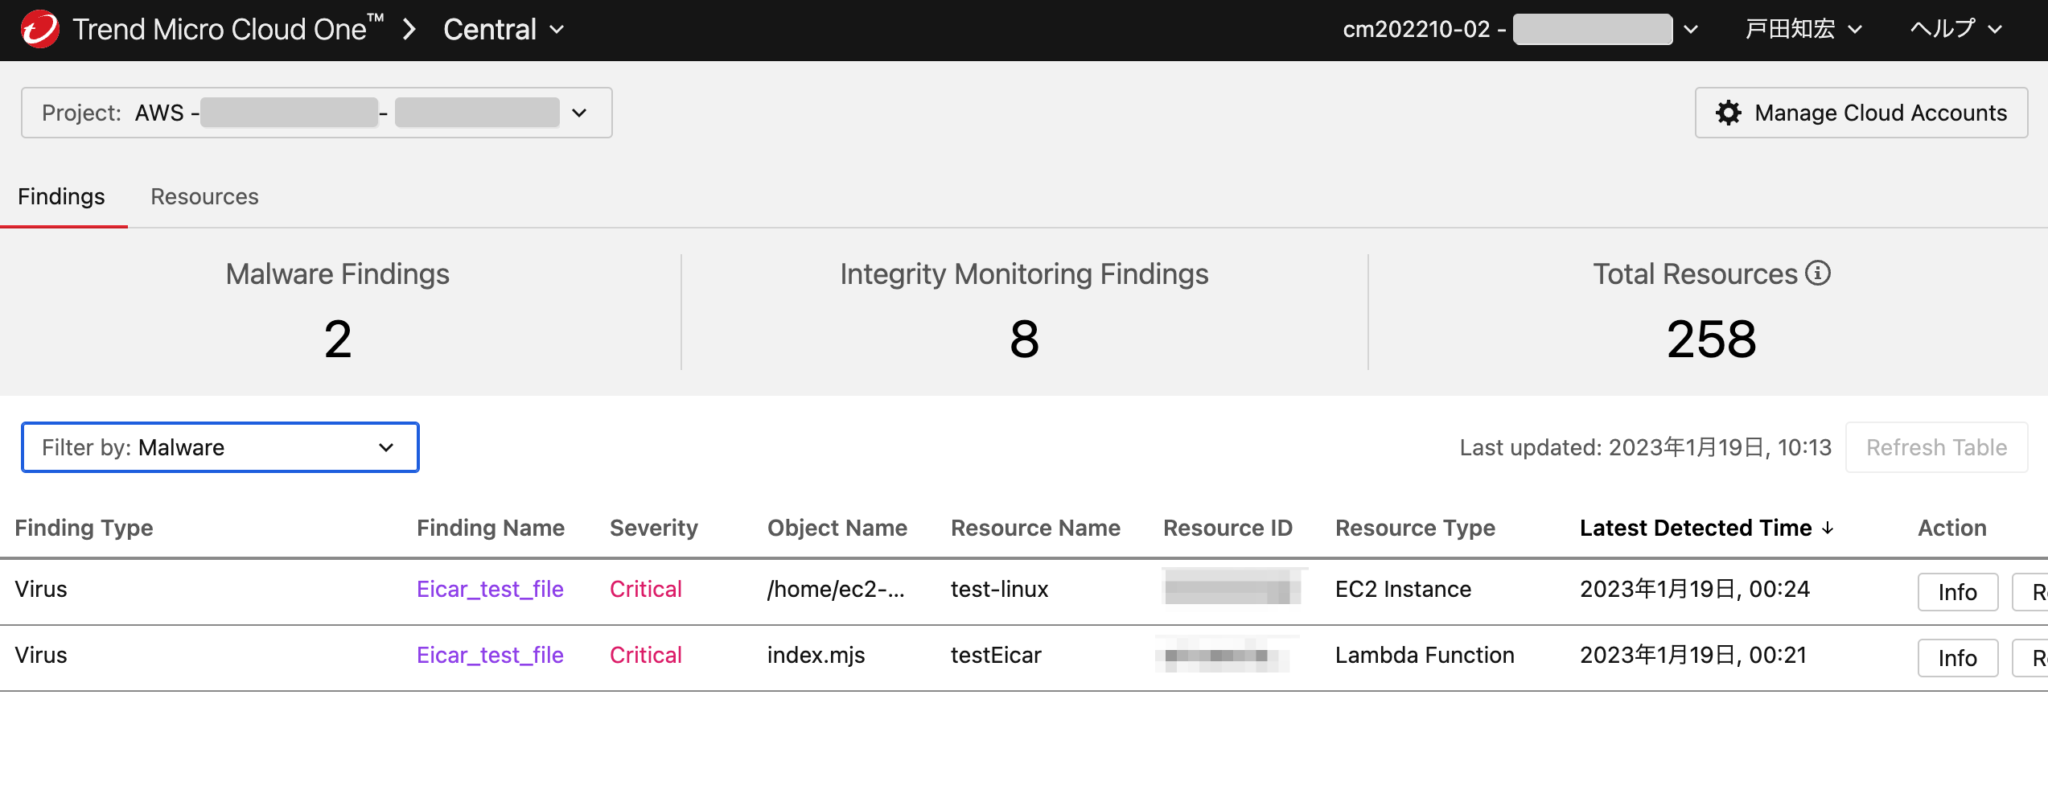
Task: Open Eicar_test_file finding for test-linux
Action: pos(490,589)
